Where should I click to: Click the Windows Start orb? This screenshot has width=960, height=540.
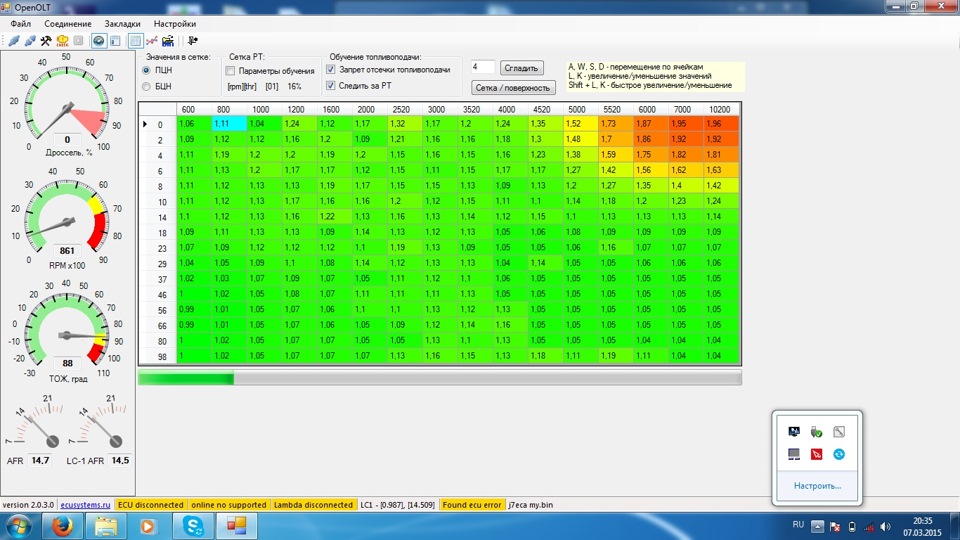coord(18,527)
